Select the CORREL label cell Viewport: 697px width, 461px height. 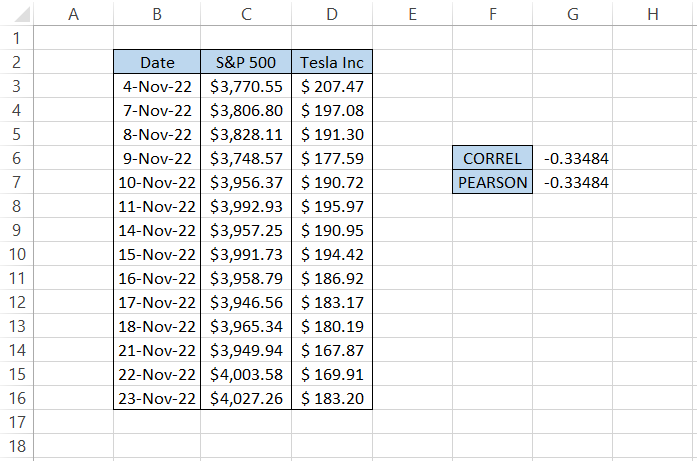[492, 158]
